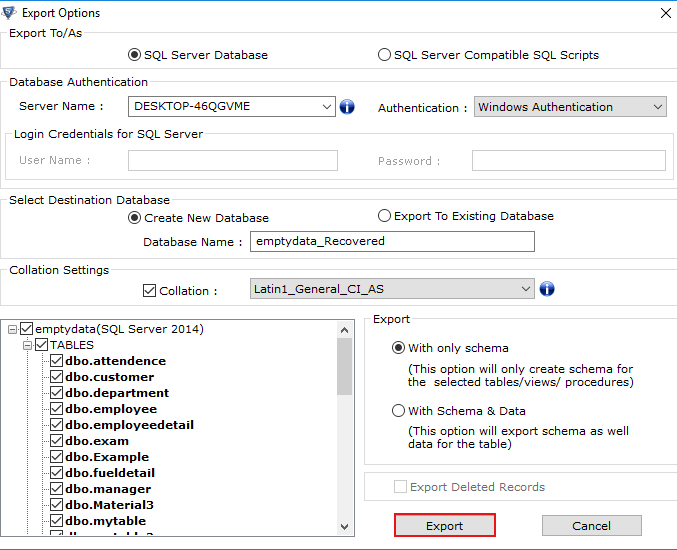Select the dbo.exam tree row label
This screenshot has height=550, width=677.
click(x=97, y=440)
